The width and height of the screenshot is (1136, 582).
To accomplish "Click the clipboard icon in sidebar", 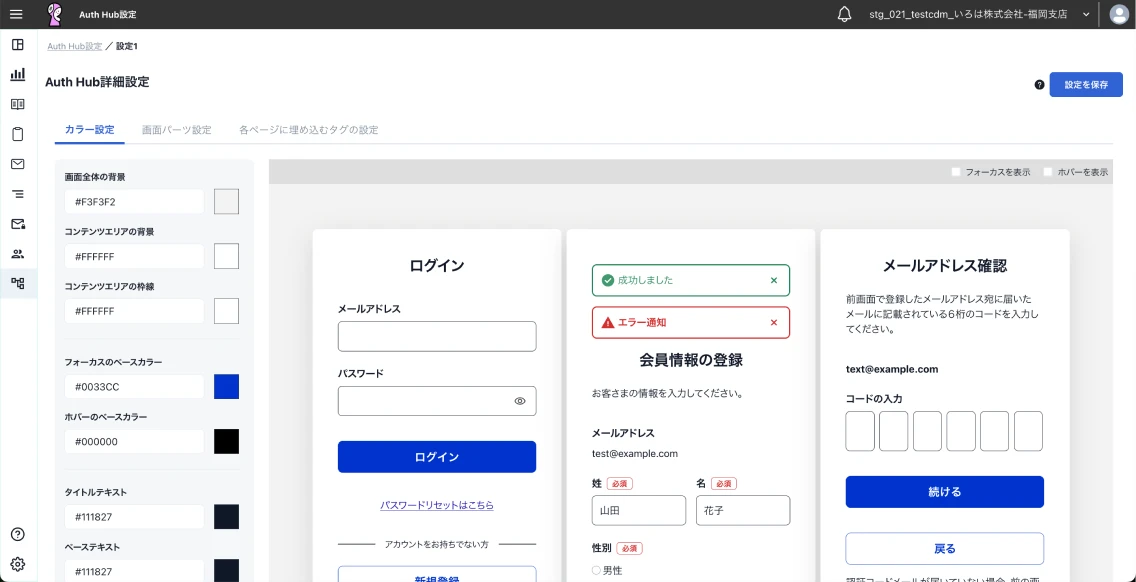I will tap(18, 134).
